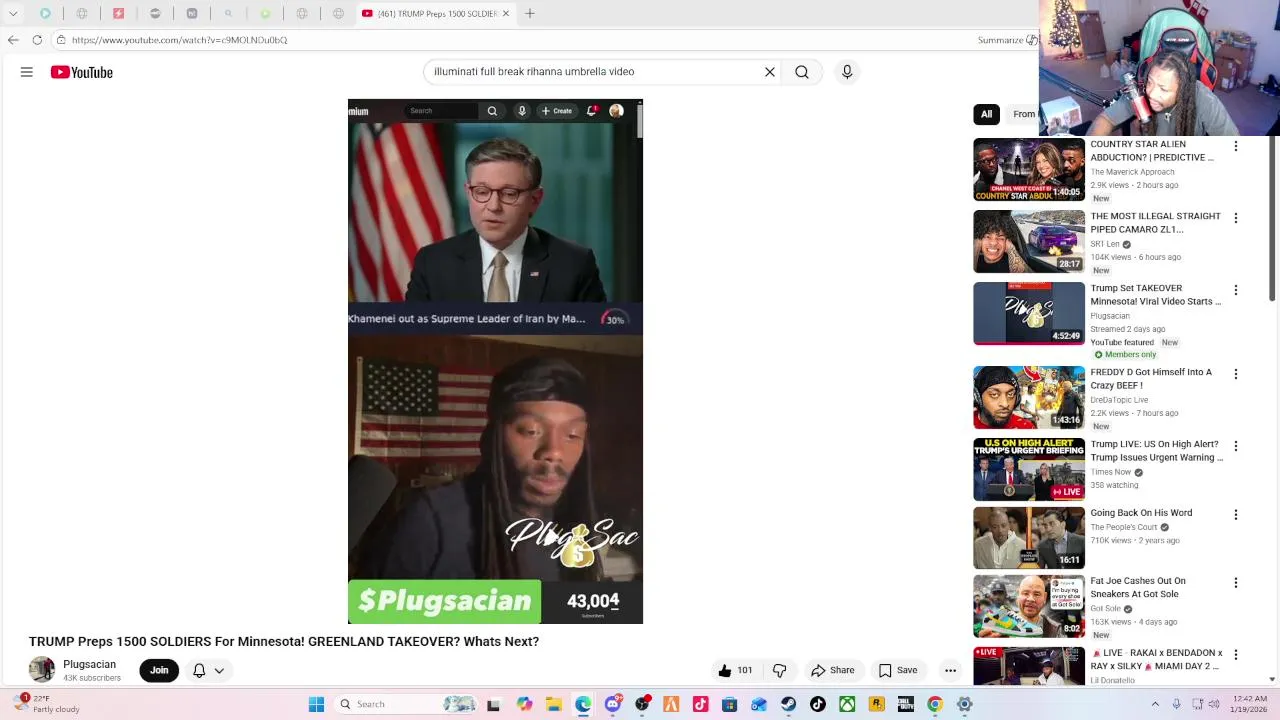
Task: Open options for Going Back On His Word
Action: [x=1236, y=515]
